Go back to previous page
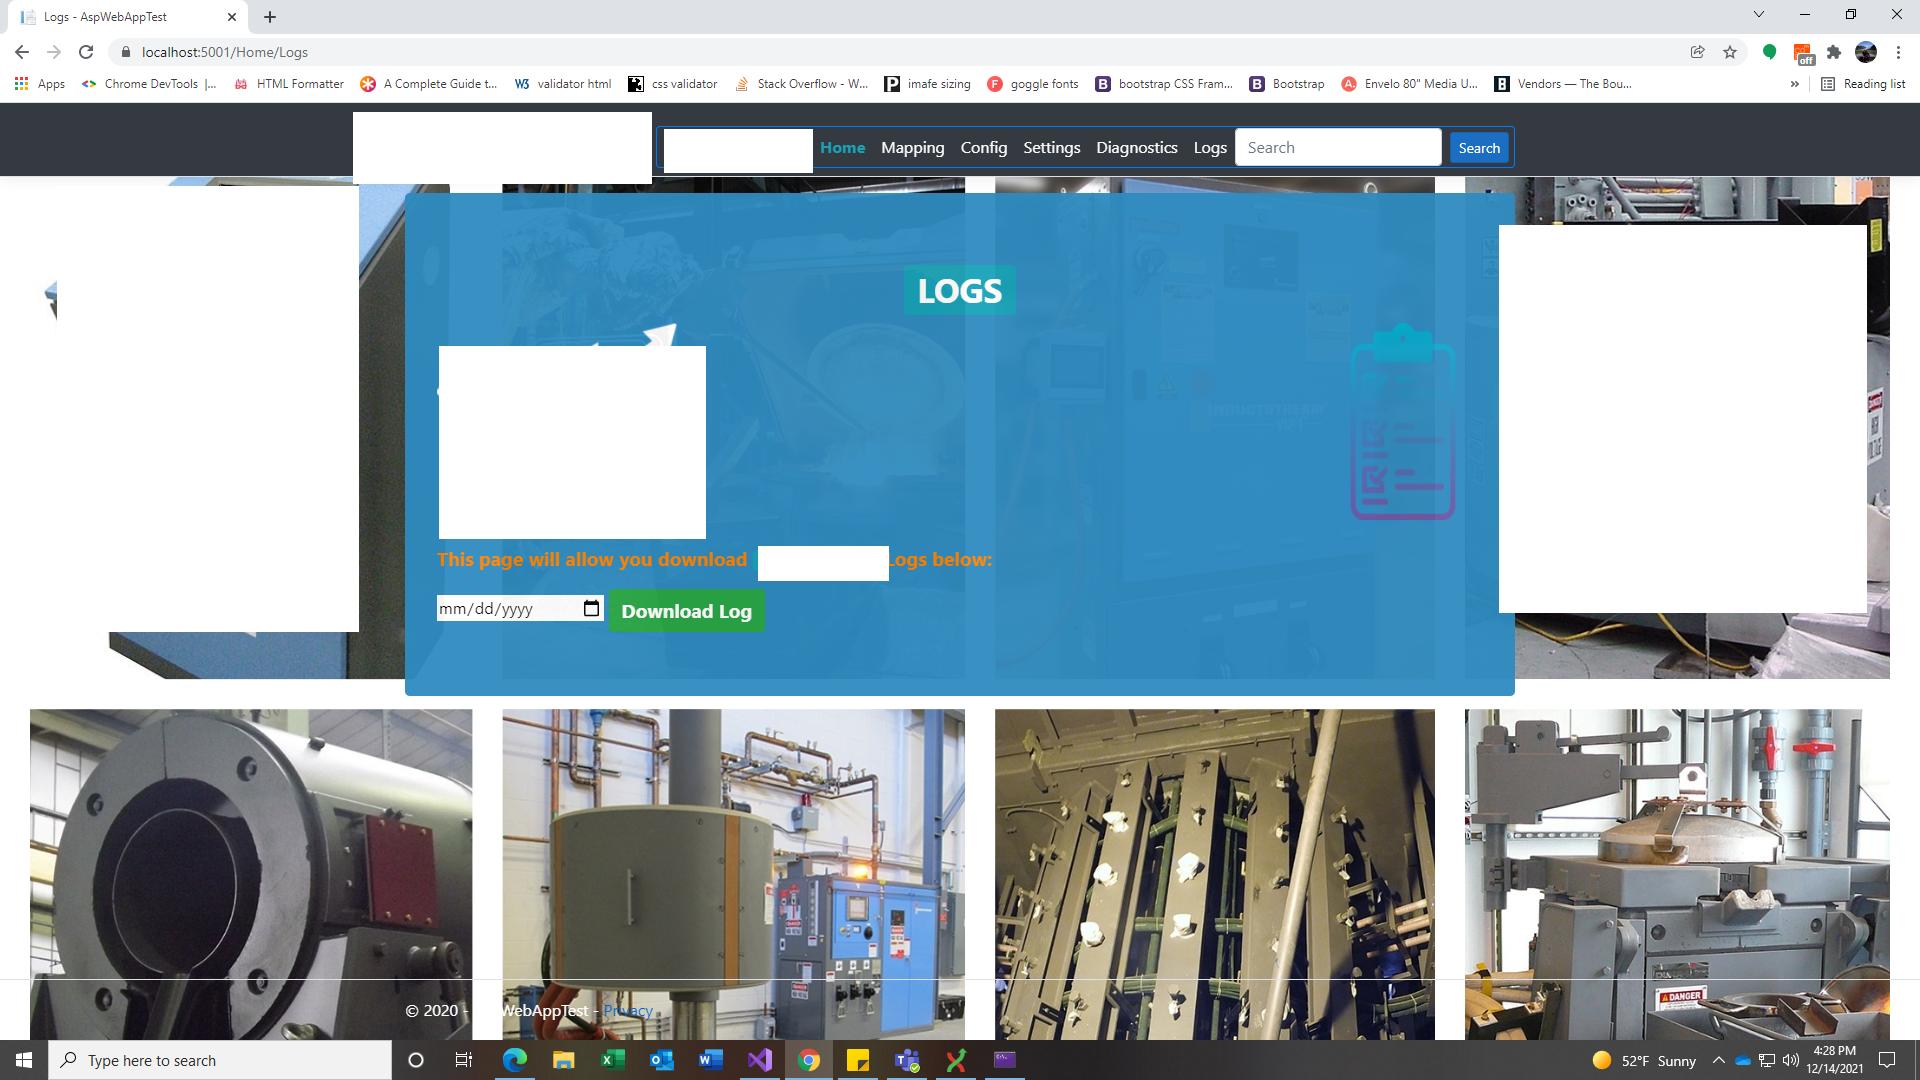Screen dimensions: 1920x1080 pyautogui.click(x=22, y=52)
